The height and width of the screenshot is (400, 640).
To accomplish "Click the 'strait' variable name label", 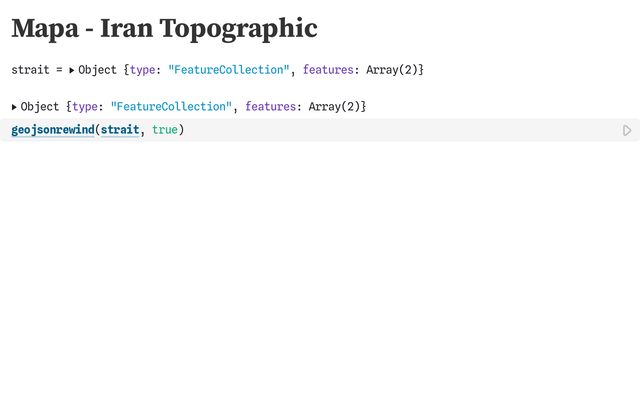I will (31, 70).
